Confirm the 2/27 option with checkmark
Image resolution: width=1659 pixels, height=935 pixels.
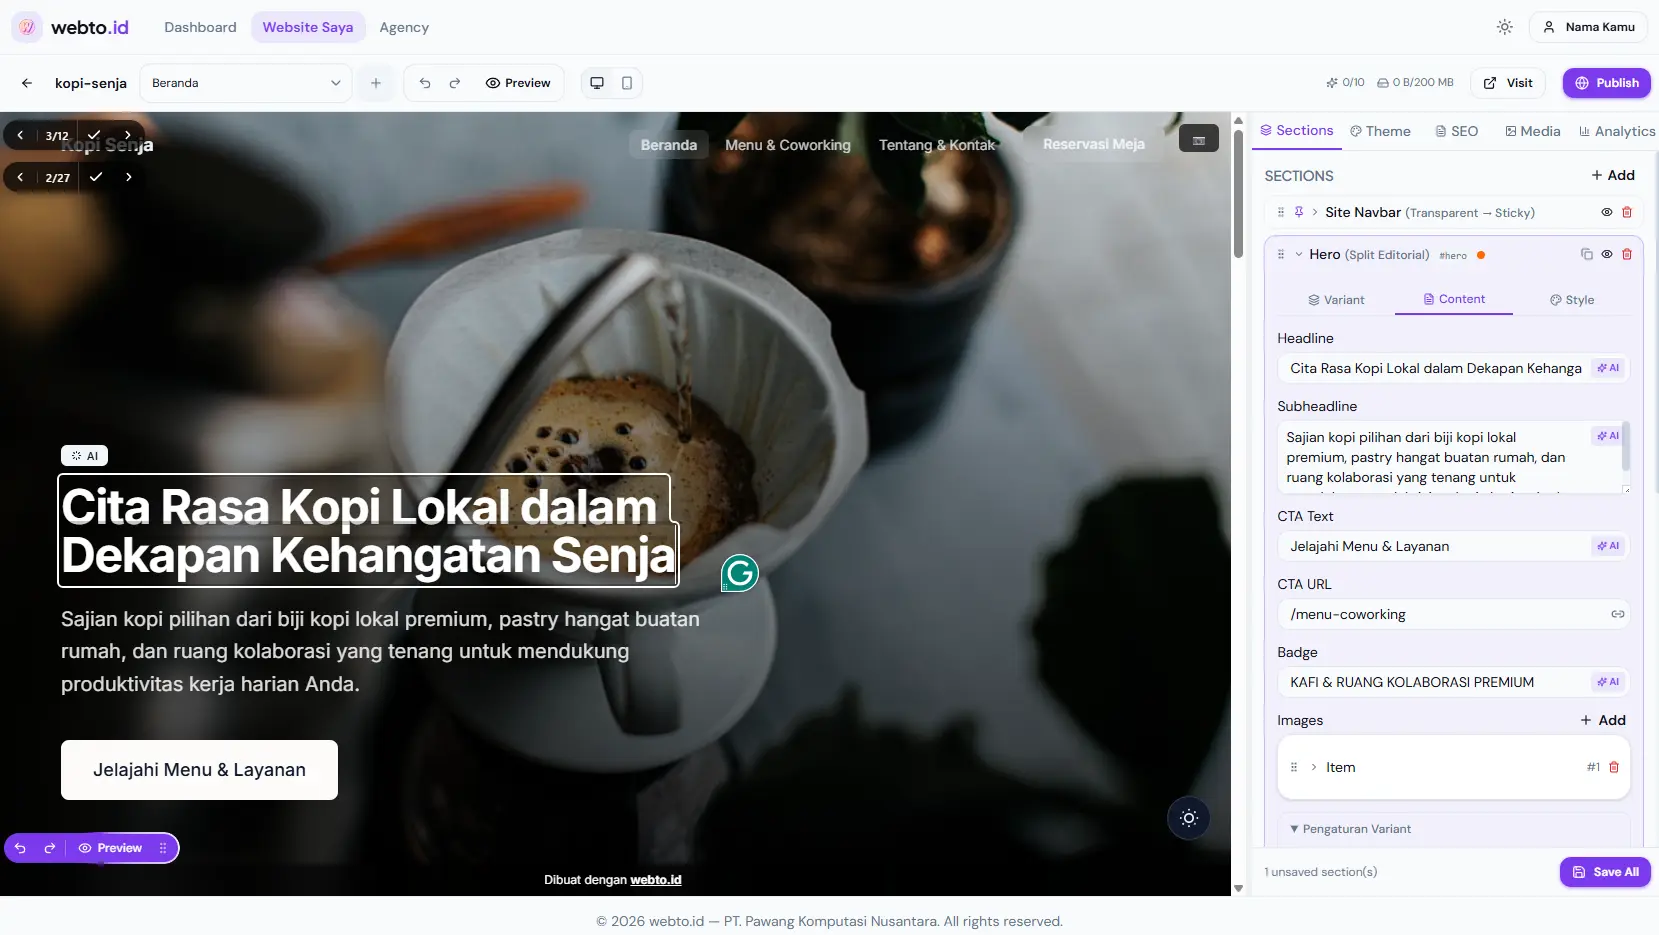pos(96,177)
